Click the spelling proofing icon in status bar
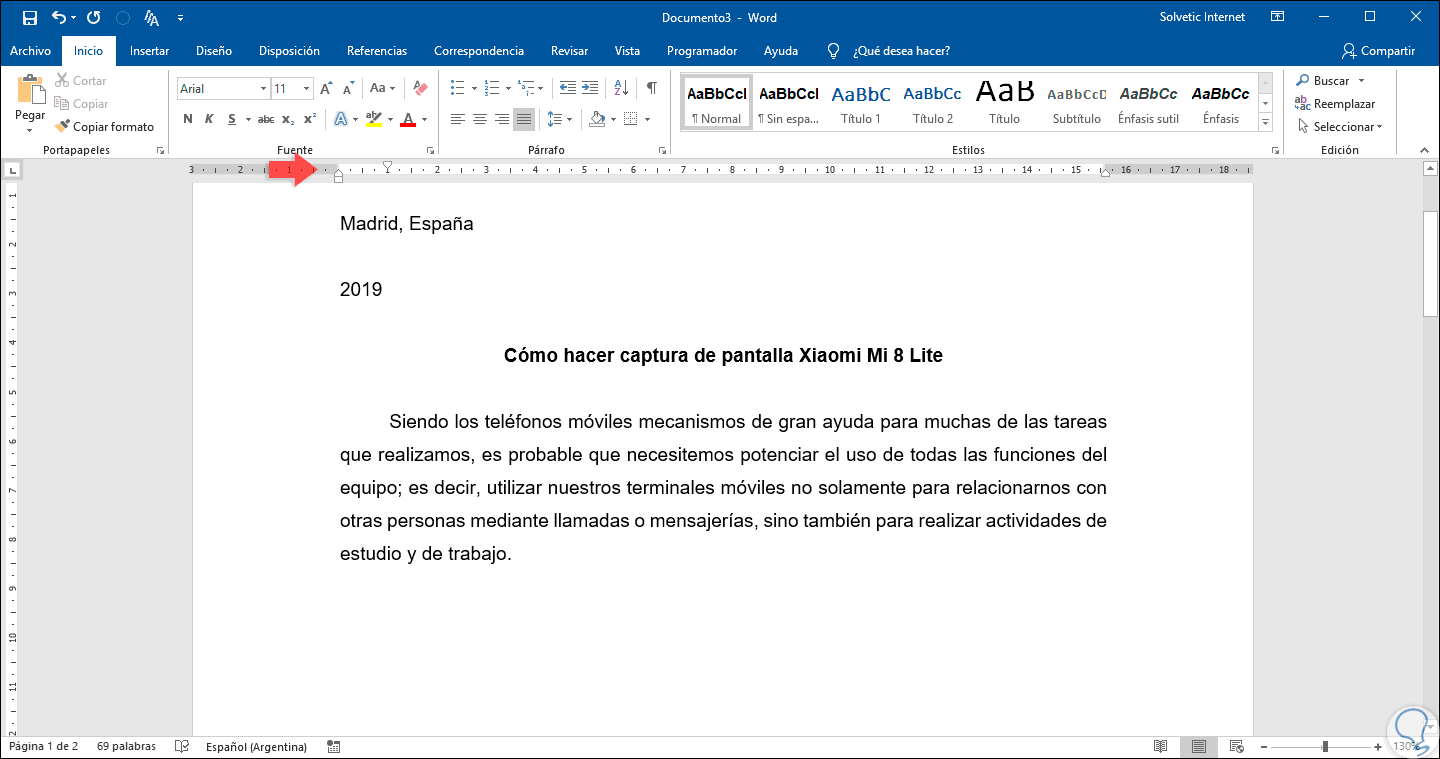 point(182,746)
